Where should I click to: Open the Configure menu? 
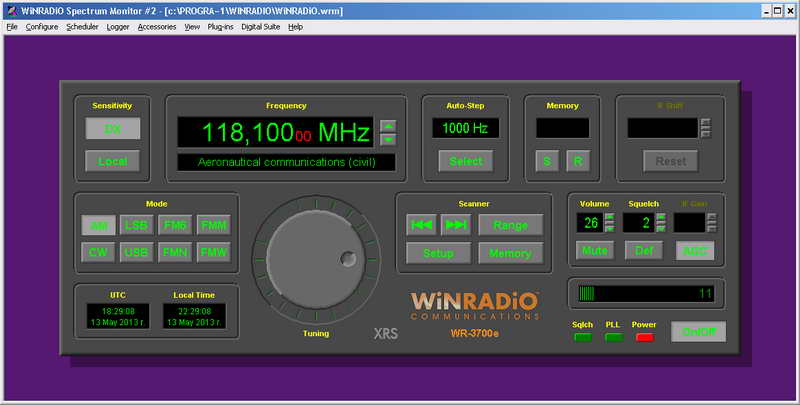coord(42,27)
